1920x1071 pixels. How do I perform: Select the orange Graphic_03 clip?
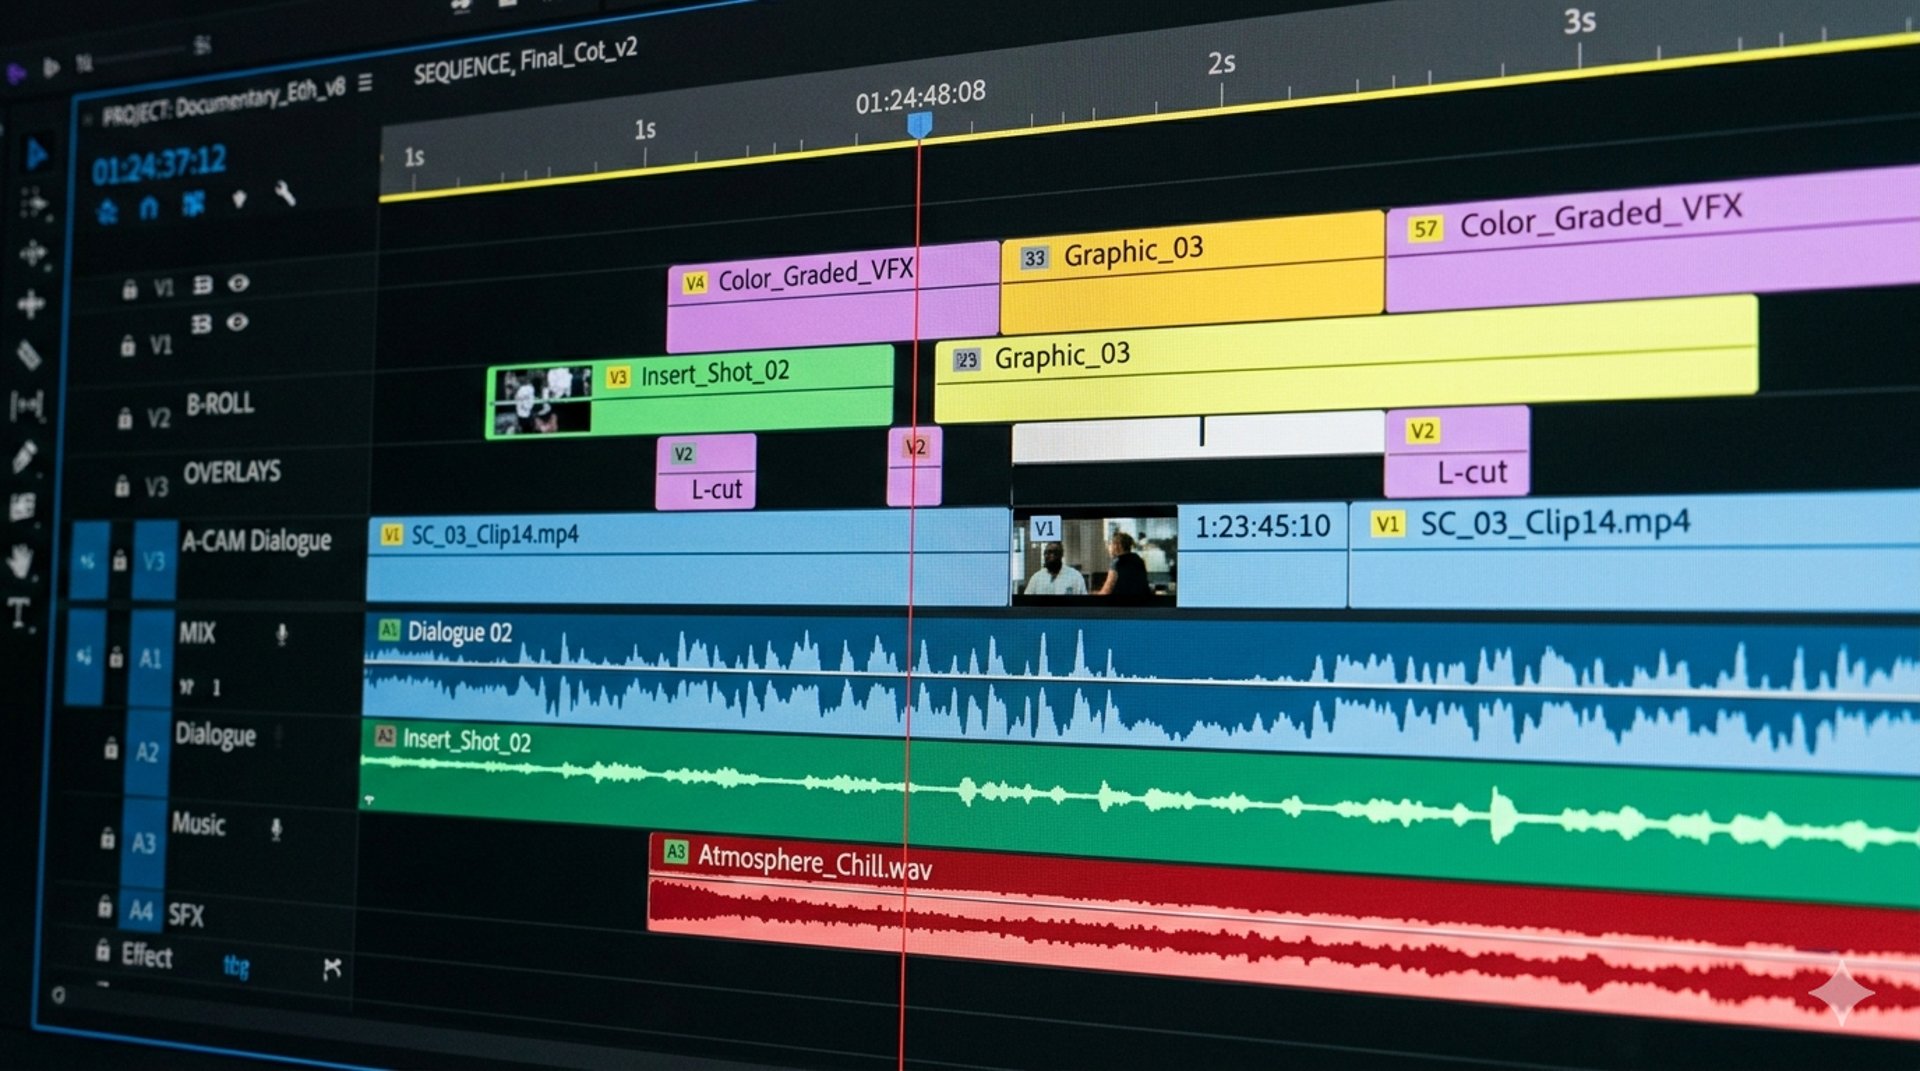pos(1193,273)
